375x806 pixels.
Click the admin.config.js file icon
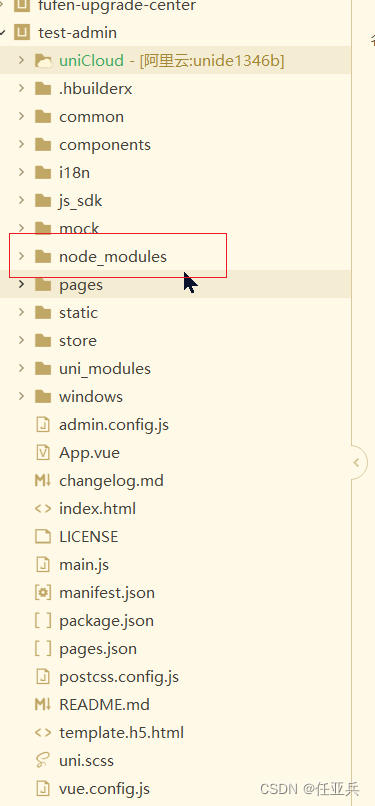[43, 425]
